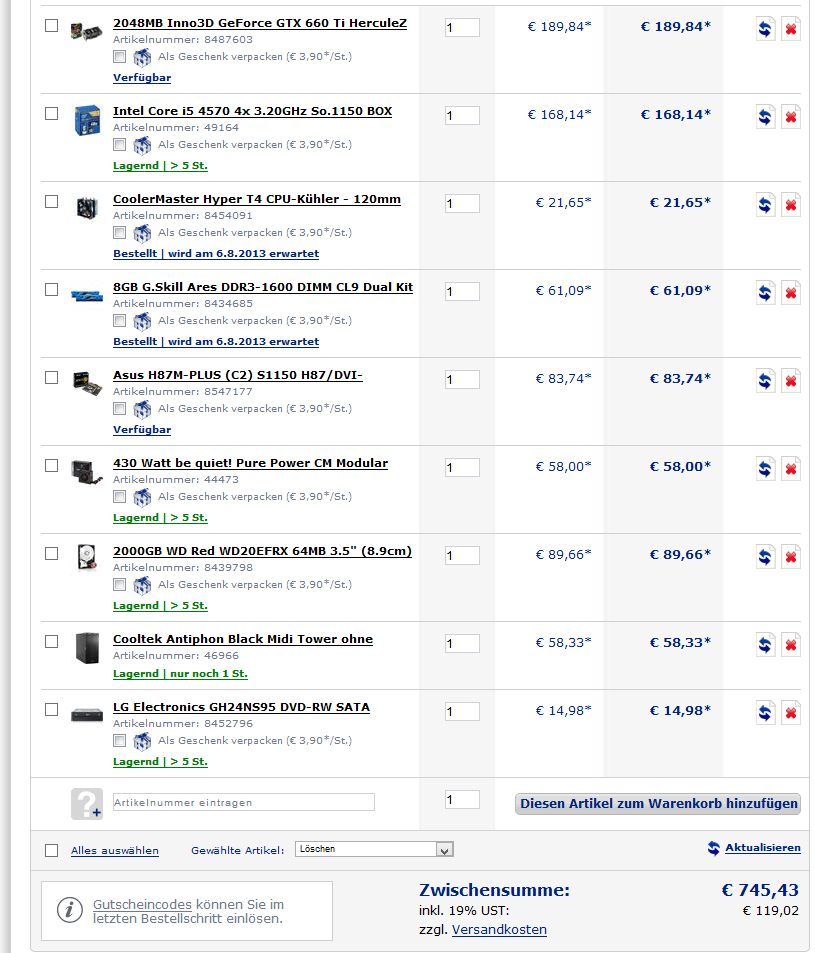Viewport: 815px width, 953px height.
Task: Click the Zwischensumme amount € 745,43
Action: pos(760,890)
